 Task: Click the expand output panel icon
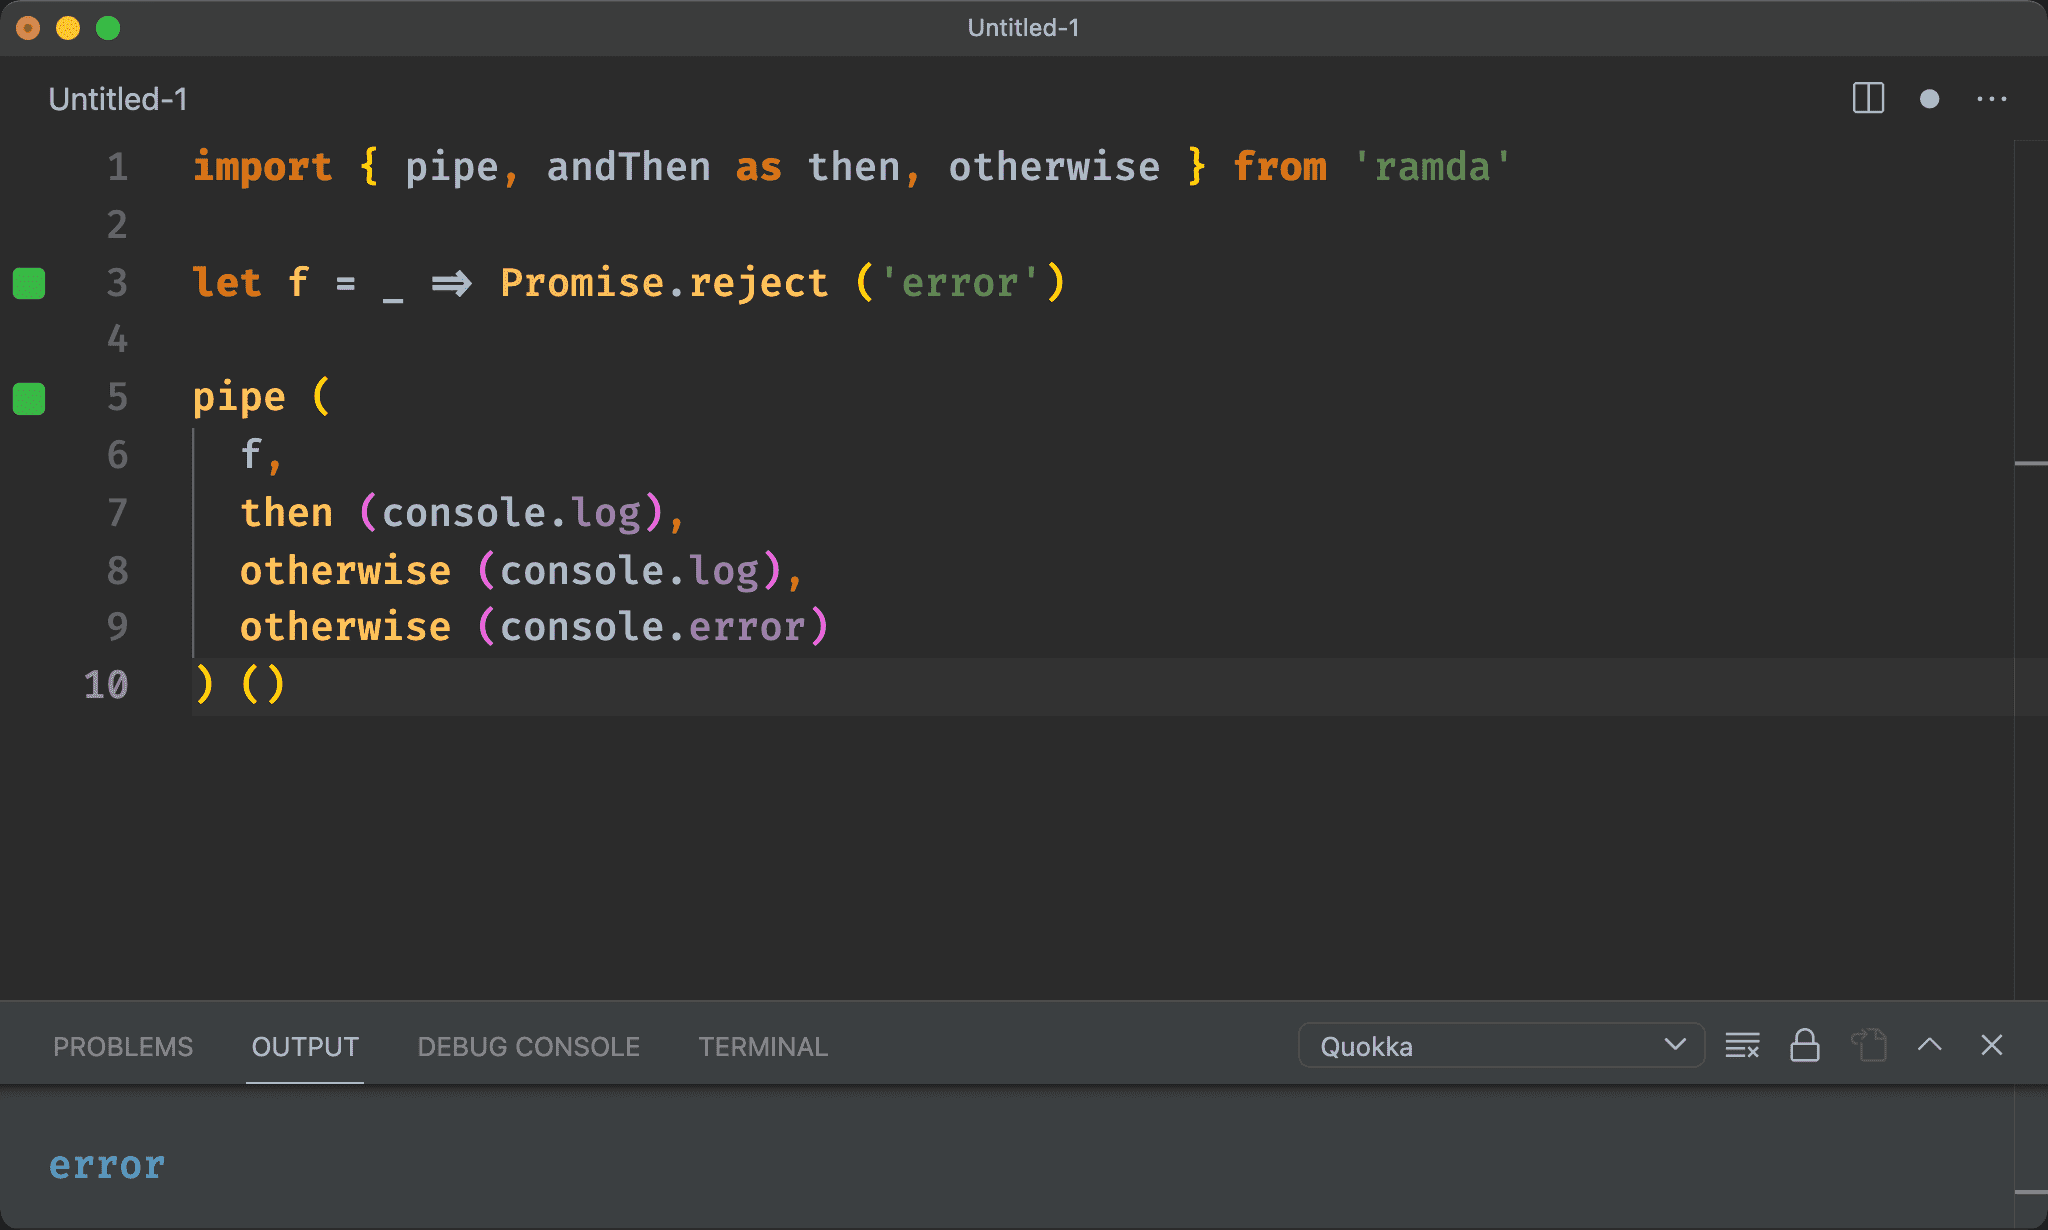pyautogui.click(x=1930, y=1047)
